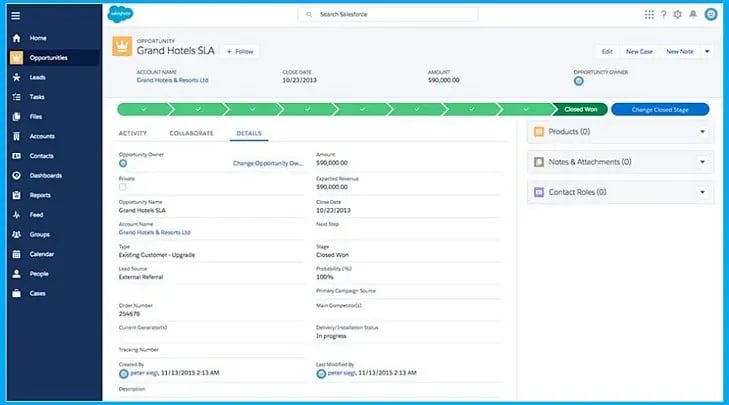Select the Details tab
Viewport: 729px width, 405px height.
tap(249, 133)
